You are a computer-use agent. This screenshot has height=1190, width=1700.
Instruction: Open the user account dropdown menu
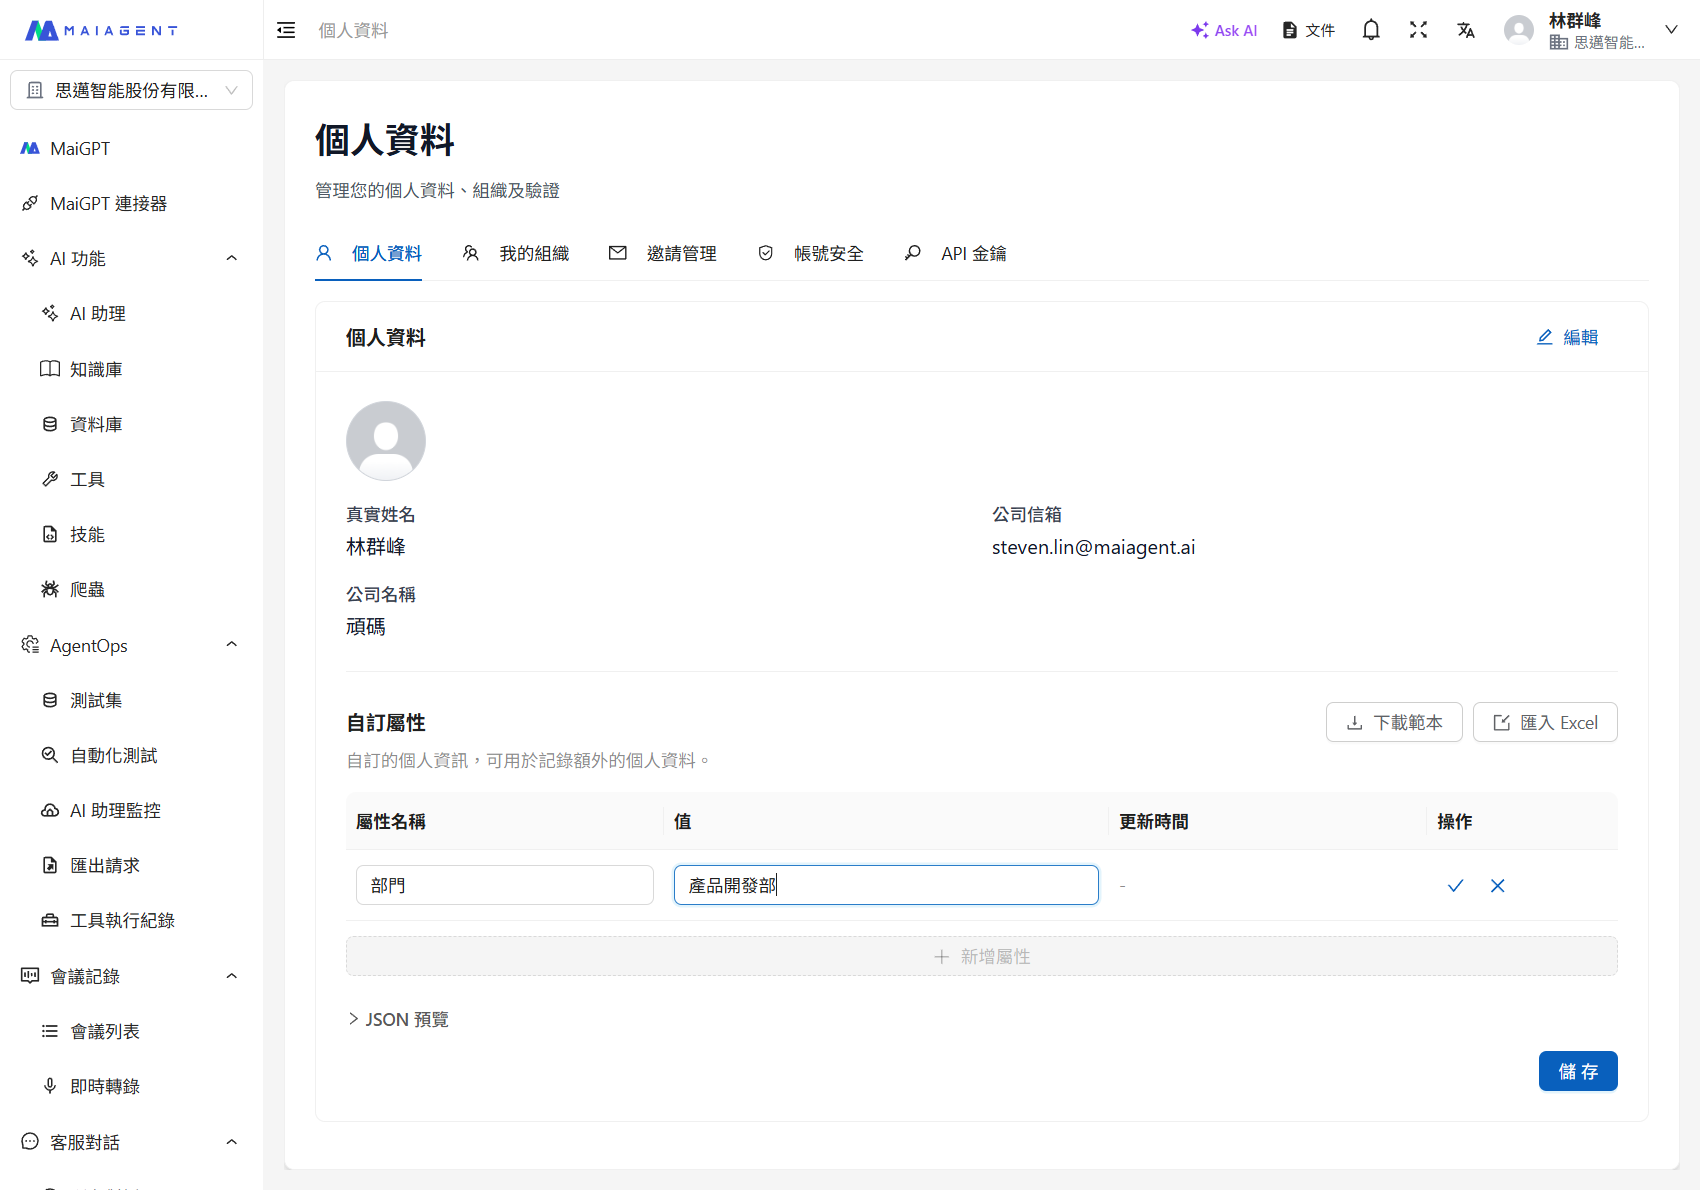[1670, 30]
